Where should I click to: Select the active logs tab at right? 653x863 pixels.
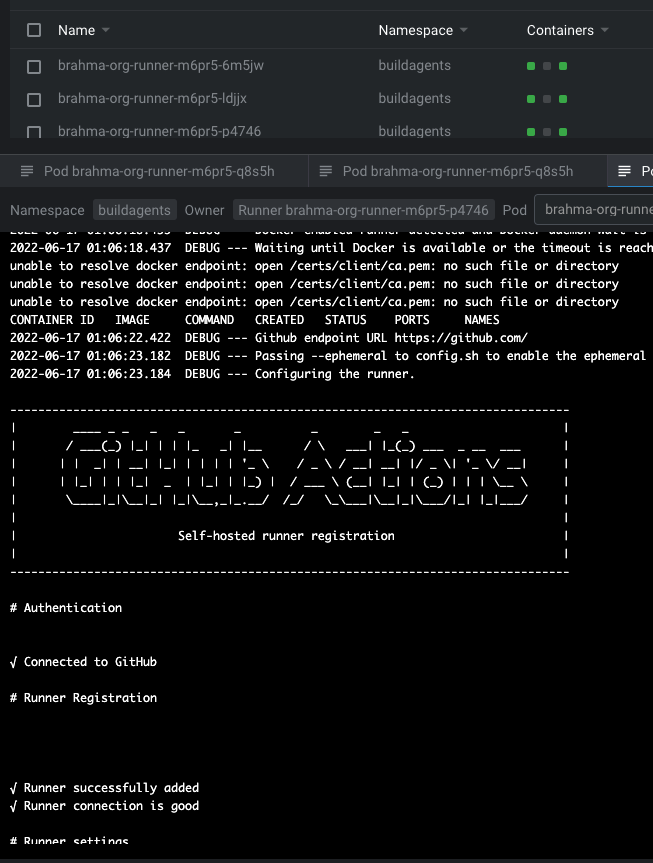tap(631, 171)
